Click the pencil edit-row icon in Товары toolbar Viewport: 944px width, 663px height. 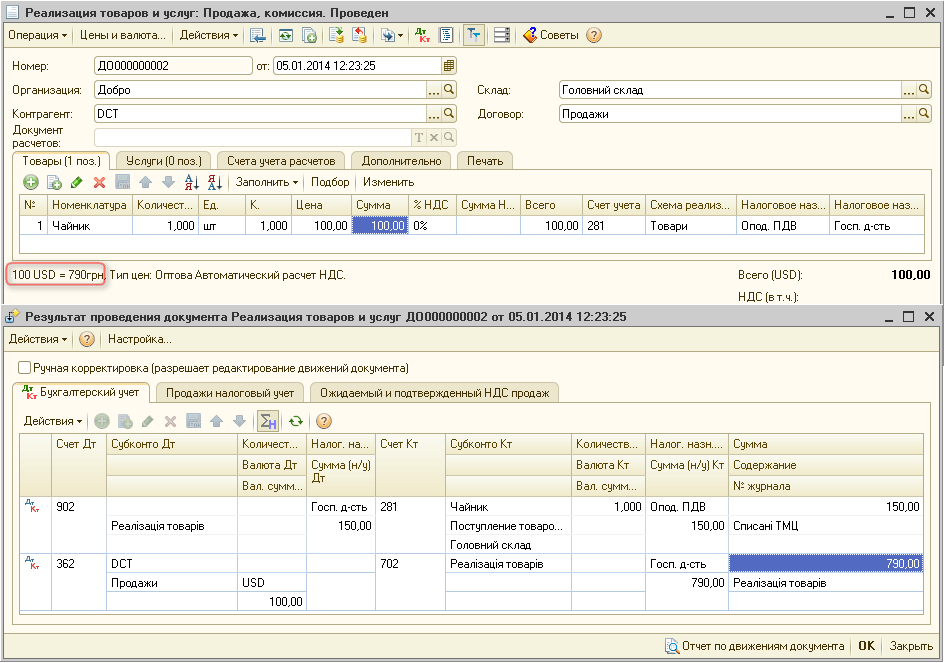[77, 182]
